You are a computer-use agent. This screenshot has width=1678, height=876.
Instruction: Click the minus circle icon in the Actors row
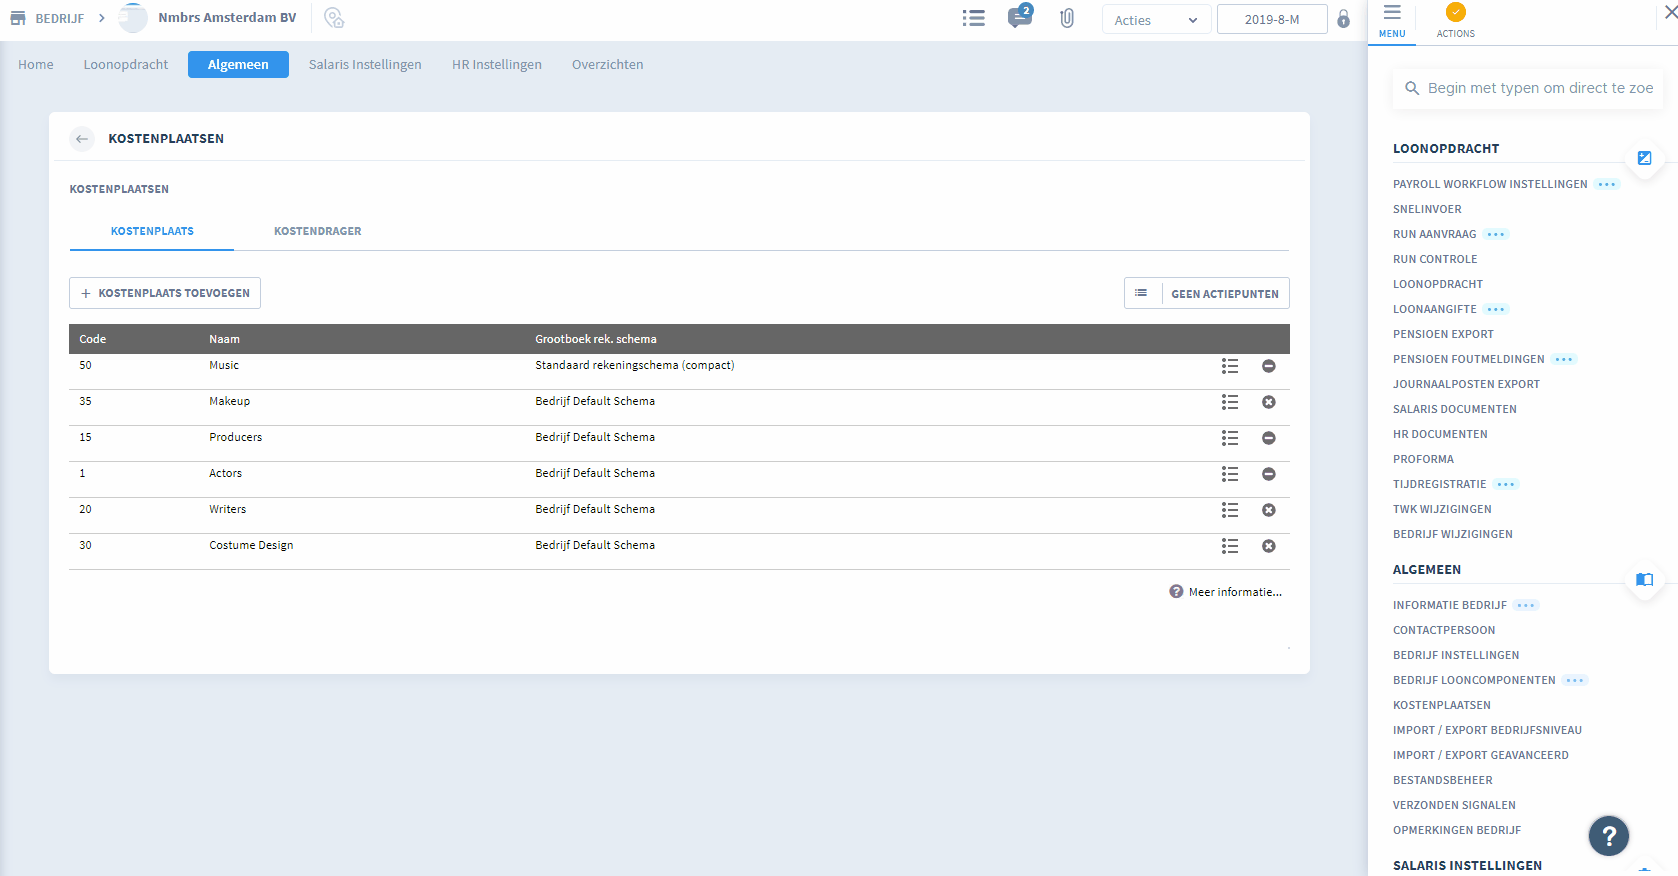[1269, 474]
